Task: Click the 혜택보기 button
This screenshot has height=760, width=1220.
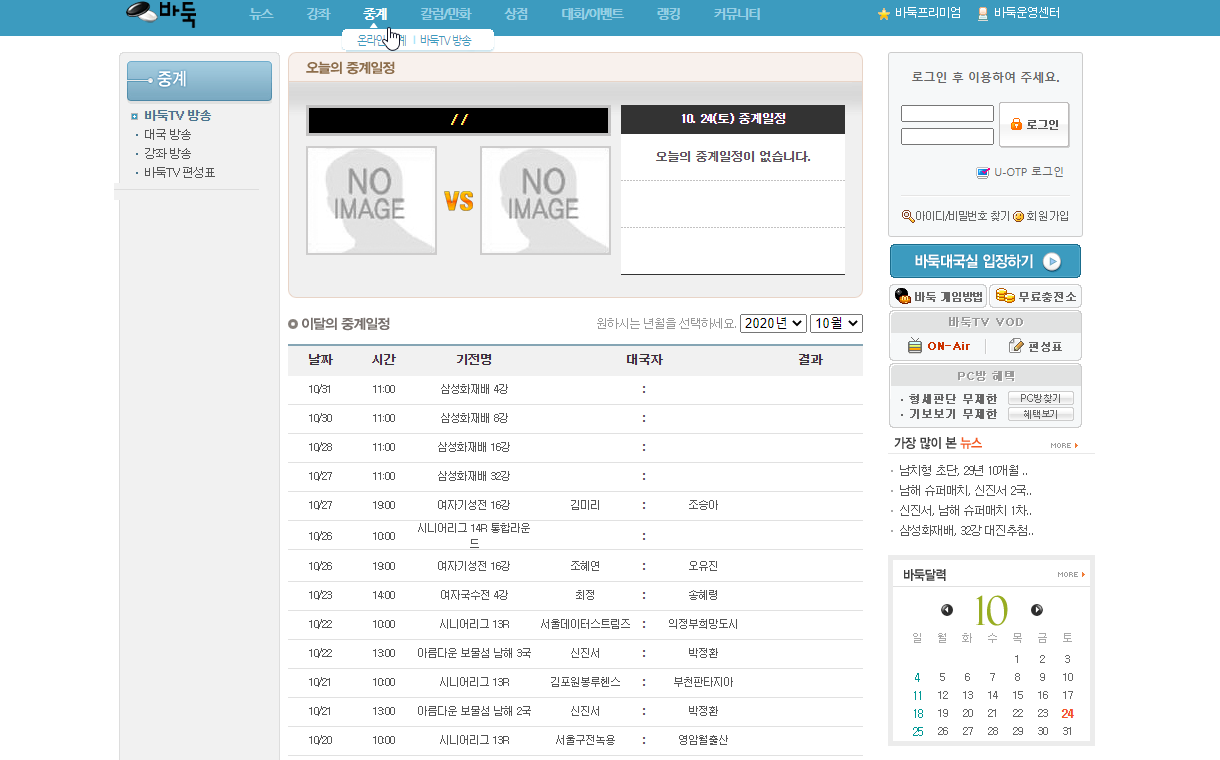Action: [x=1041, y=414]
